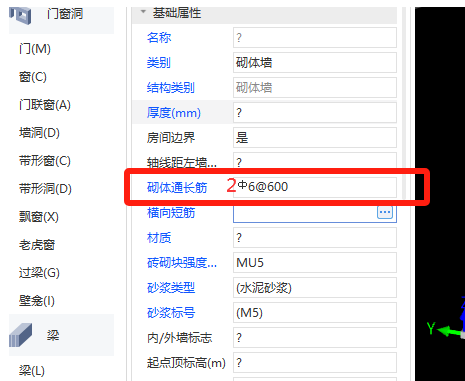
Task: Click the 砖砌块强度 value MU5
Action: [315, 262]
